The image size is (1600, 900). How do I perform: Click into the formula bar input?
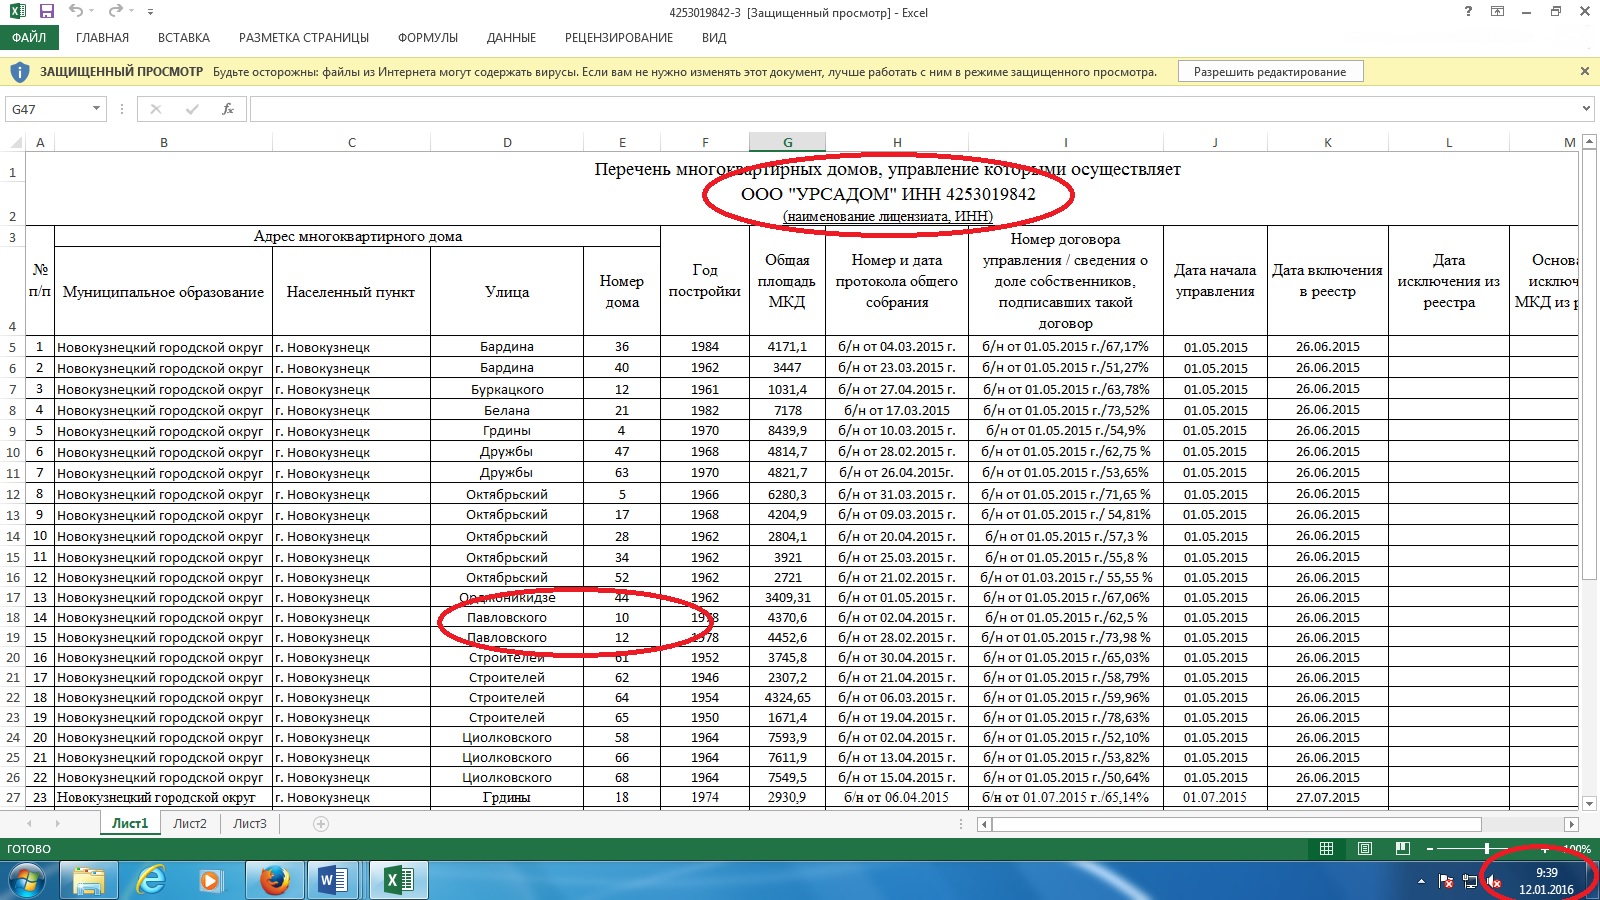913,109
